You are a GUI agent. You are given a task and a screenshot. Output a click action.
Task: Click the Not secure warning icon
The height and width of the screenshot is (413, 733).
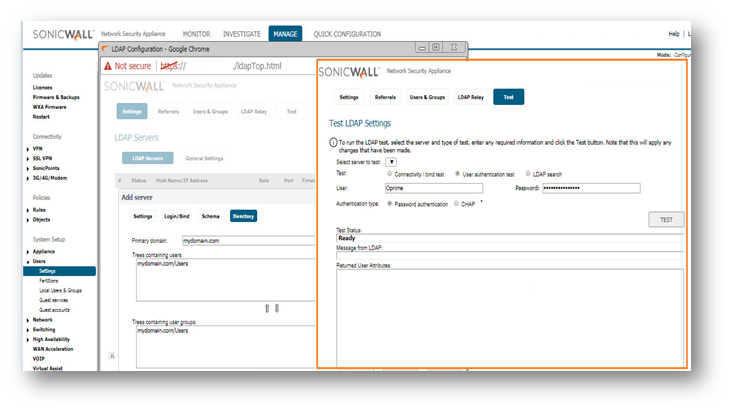(106, 66)
